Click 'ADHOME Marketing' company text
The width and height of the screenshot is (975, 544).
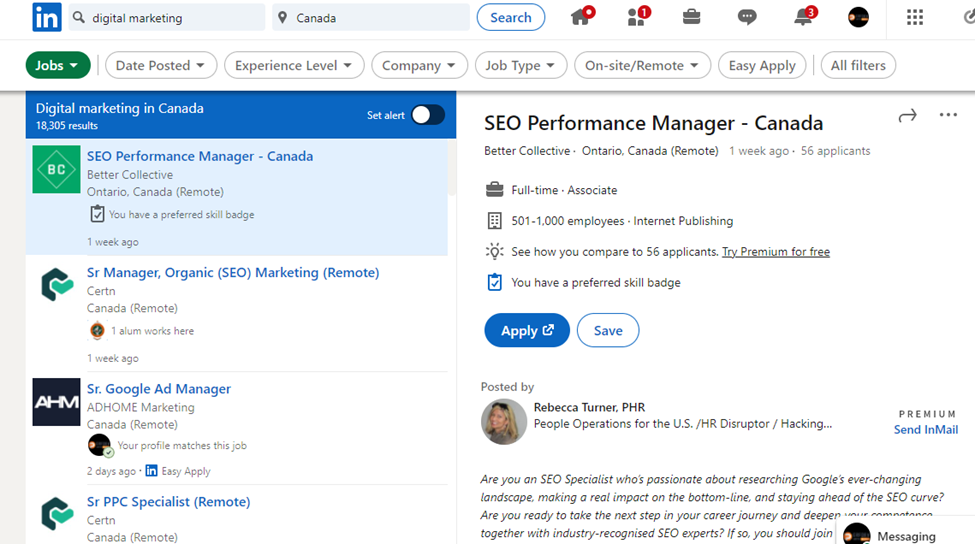(141, 407)
